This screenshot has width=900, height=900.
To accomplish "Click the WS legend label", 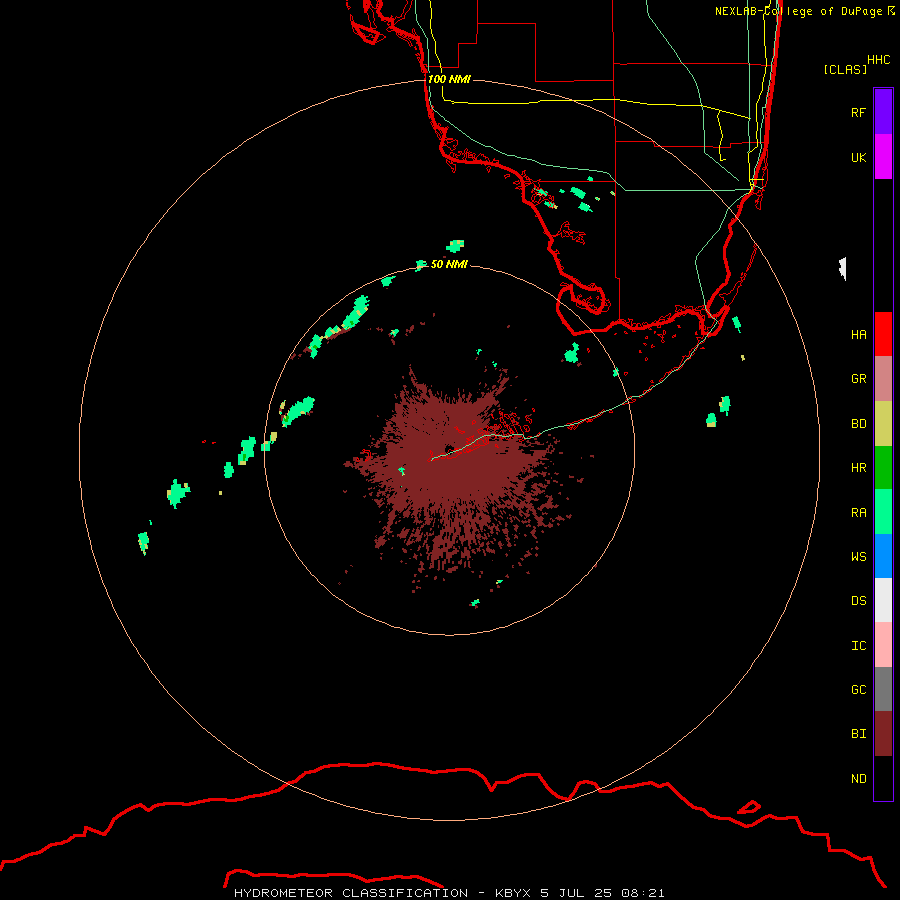I will (x=858, y=556).
